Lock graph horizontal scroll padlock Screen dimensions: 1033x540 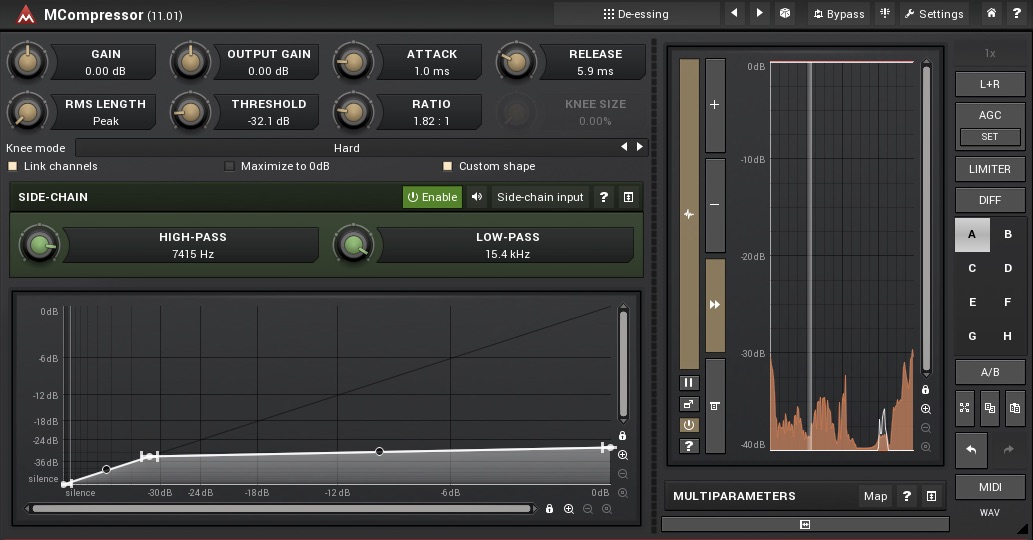[549, 508]
